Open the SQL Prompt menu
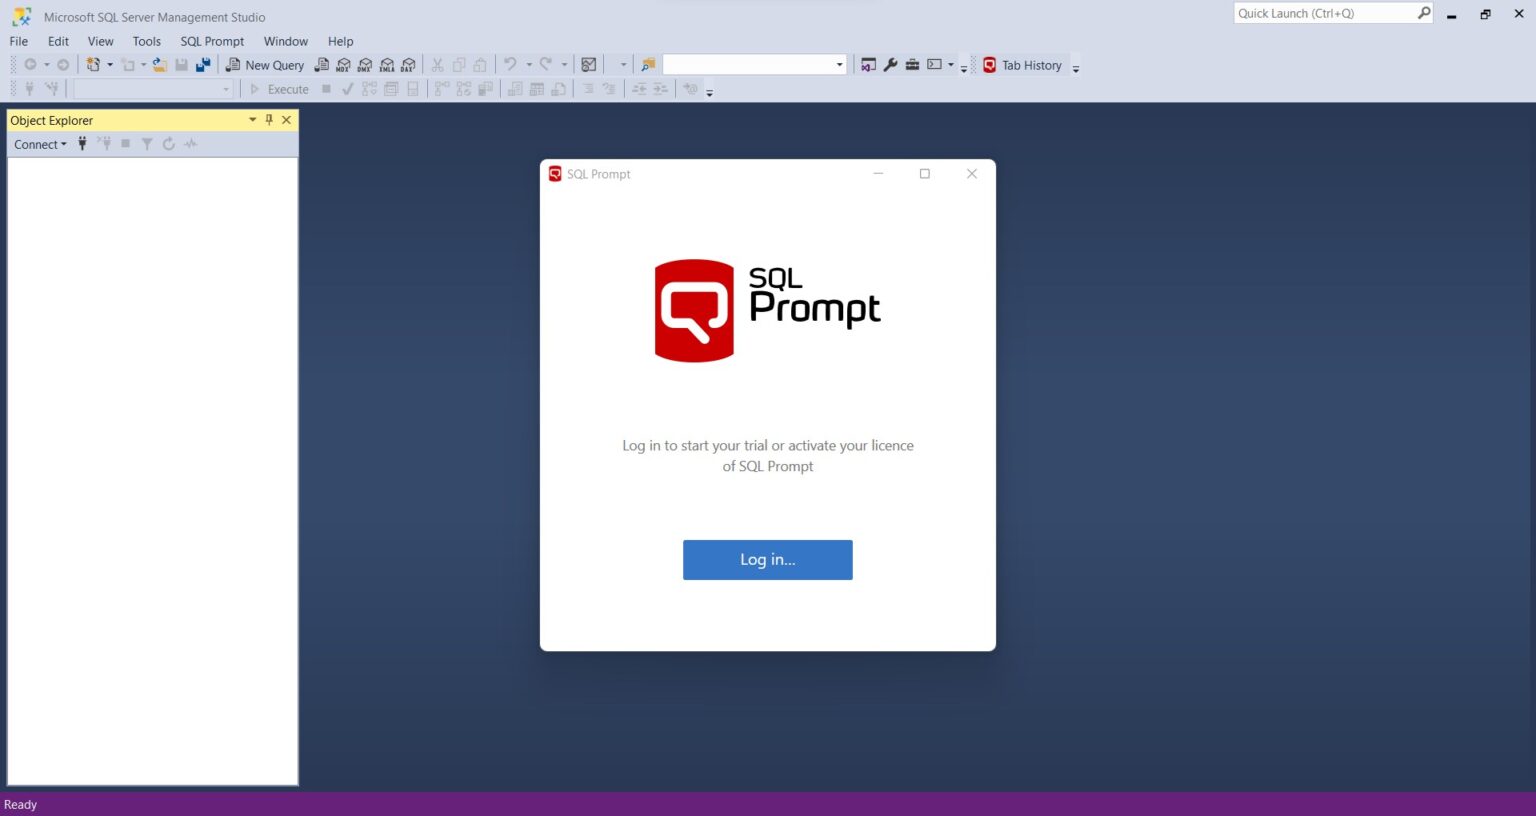Viewport: 1536px width, 816px height. [211, 41]
